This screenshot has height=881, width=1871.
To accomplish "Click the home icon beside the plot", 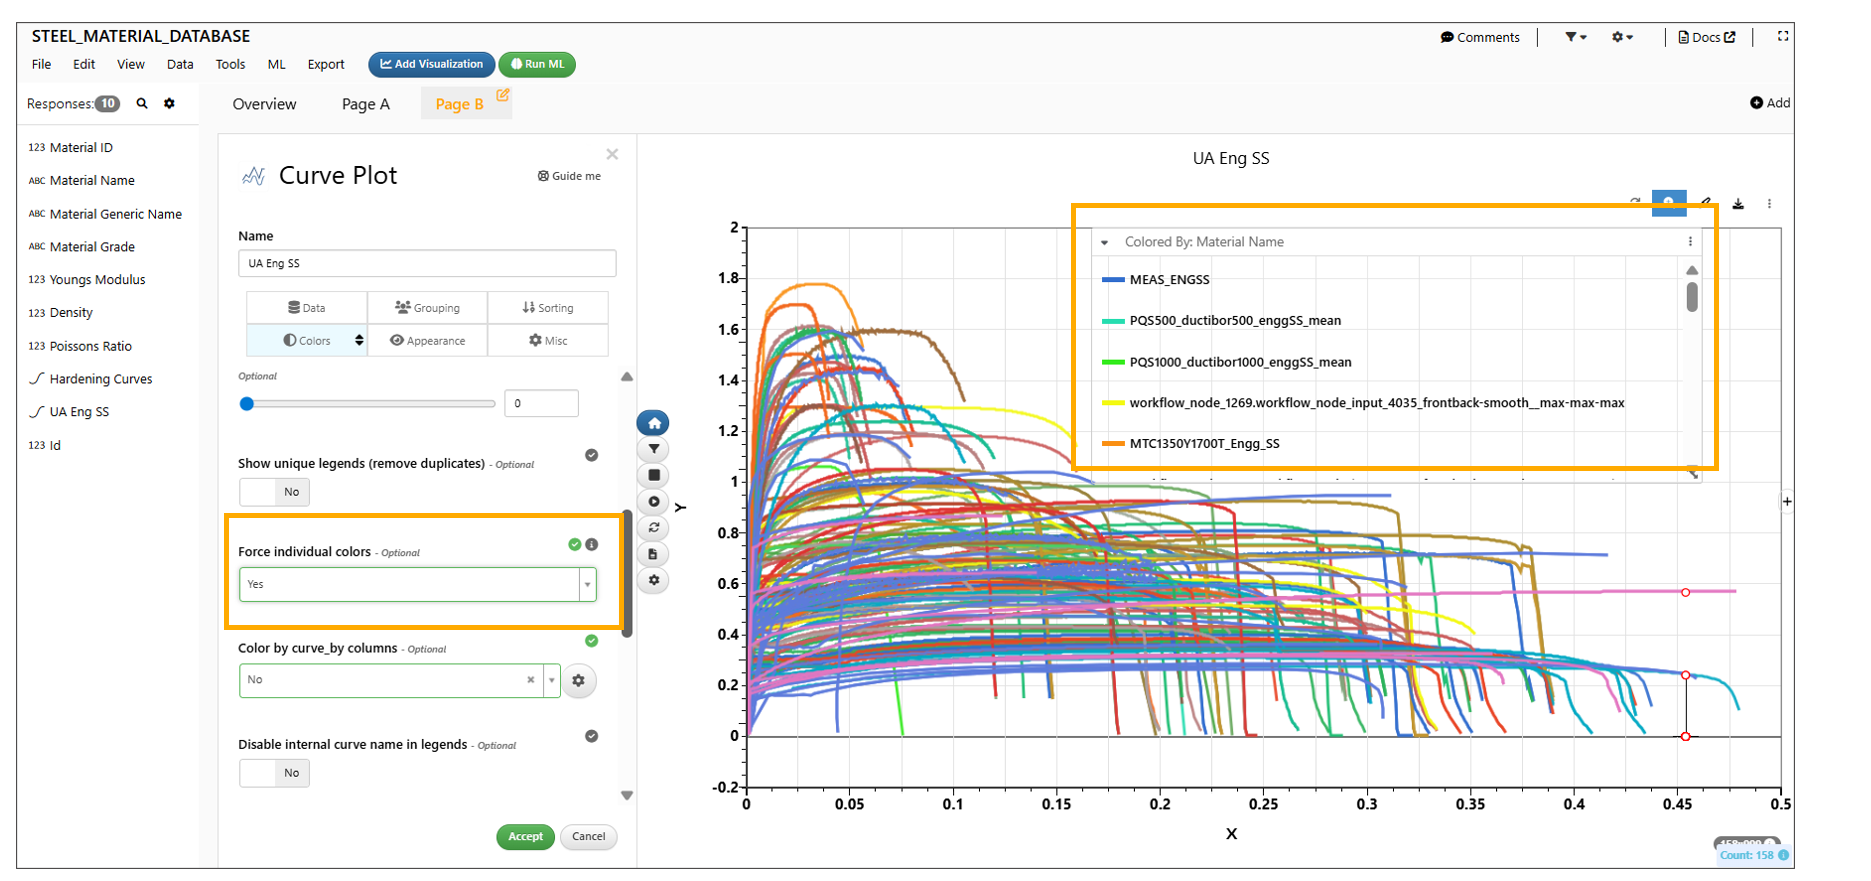I will pos(653,423).
